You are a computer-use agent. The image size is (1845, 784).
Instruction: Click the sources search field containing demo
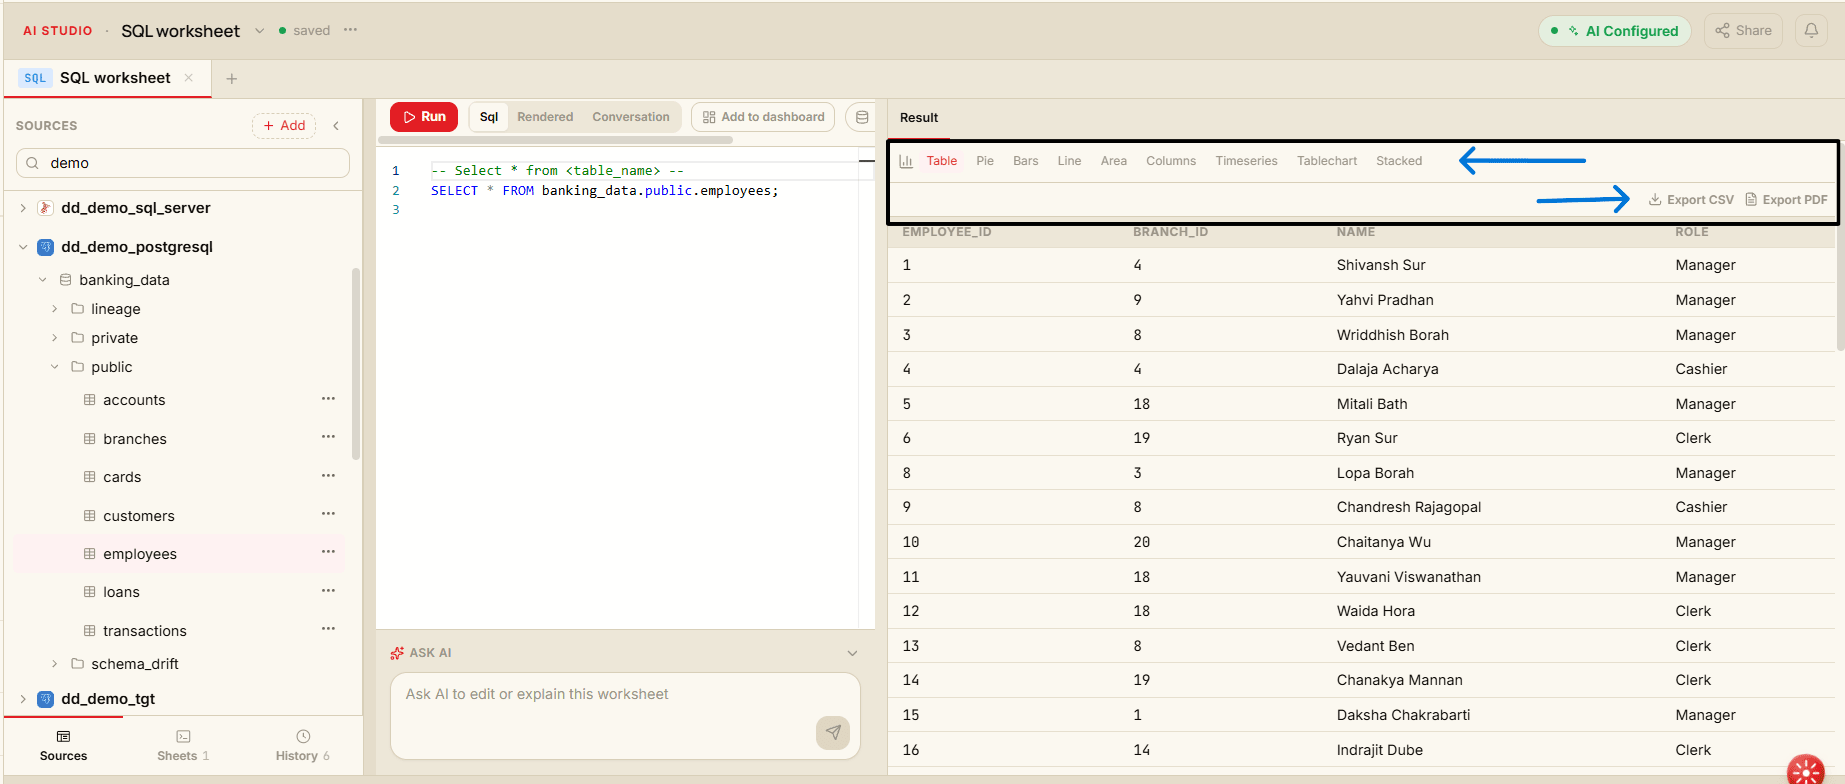click(183, 163)
